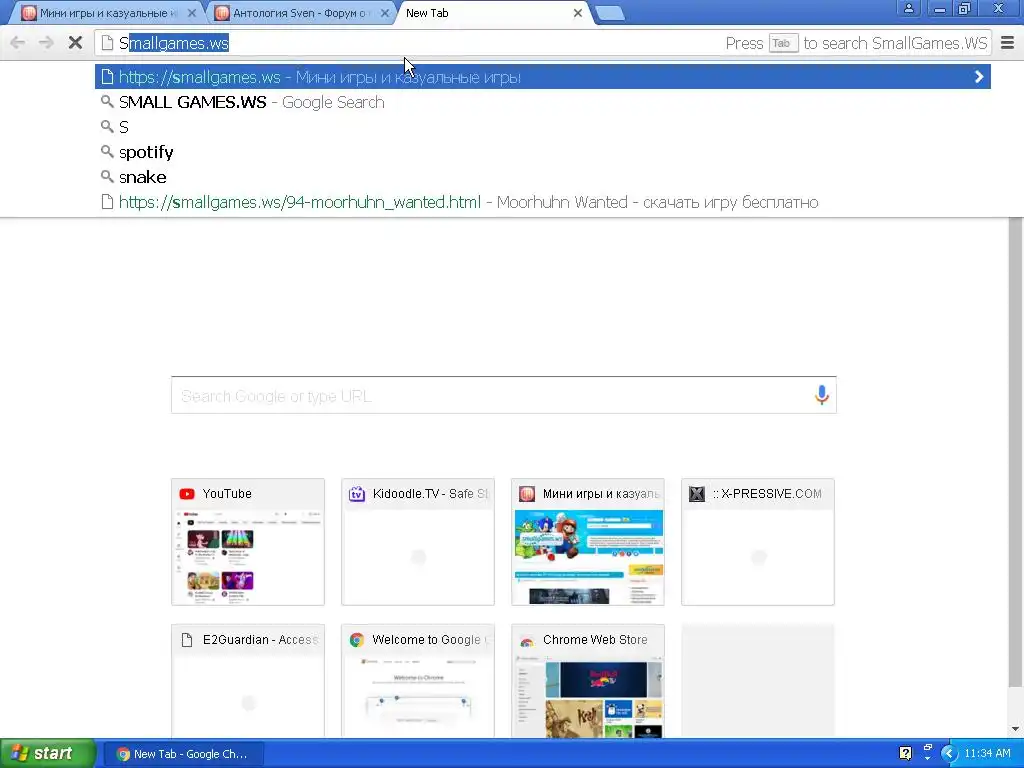This screenshot has height=768, width=1024.
Task: Pick the spotify search suggestion
Action: pyautogui.click(x=542, y=152)
